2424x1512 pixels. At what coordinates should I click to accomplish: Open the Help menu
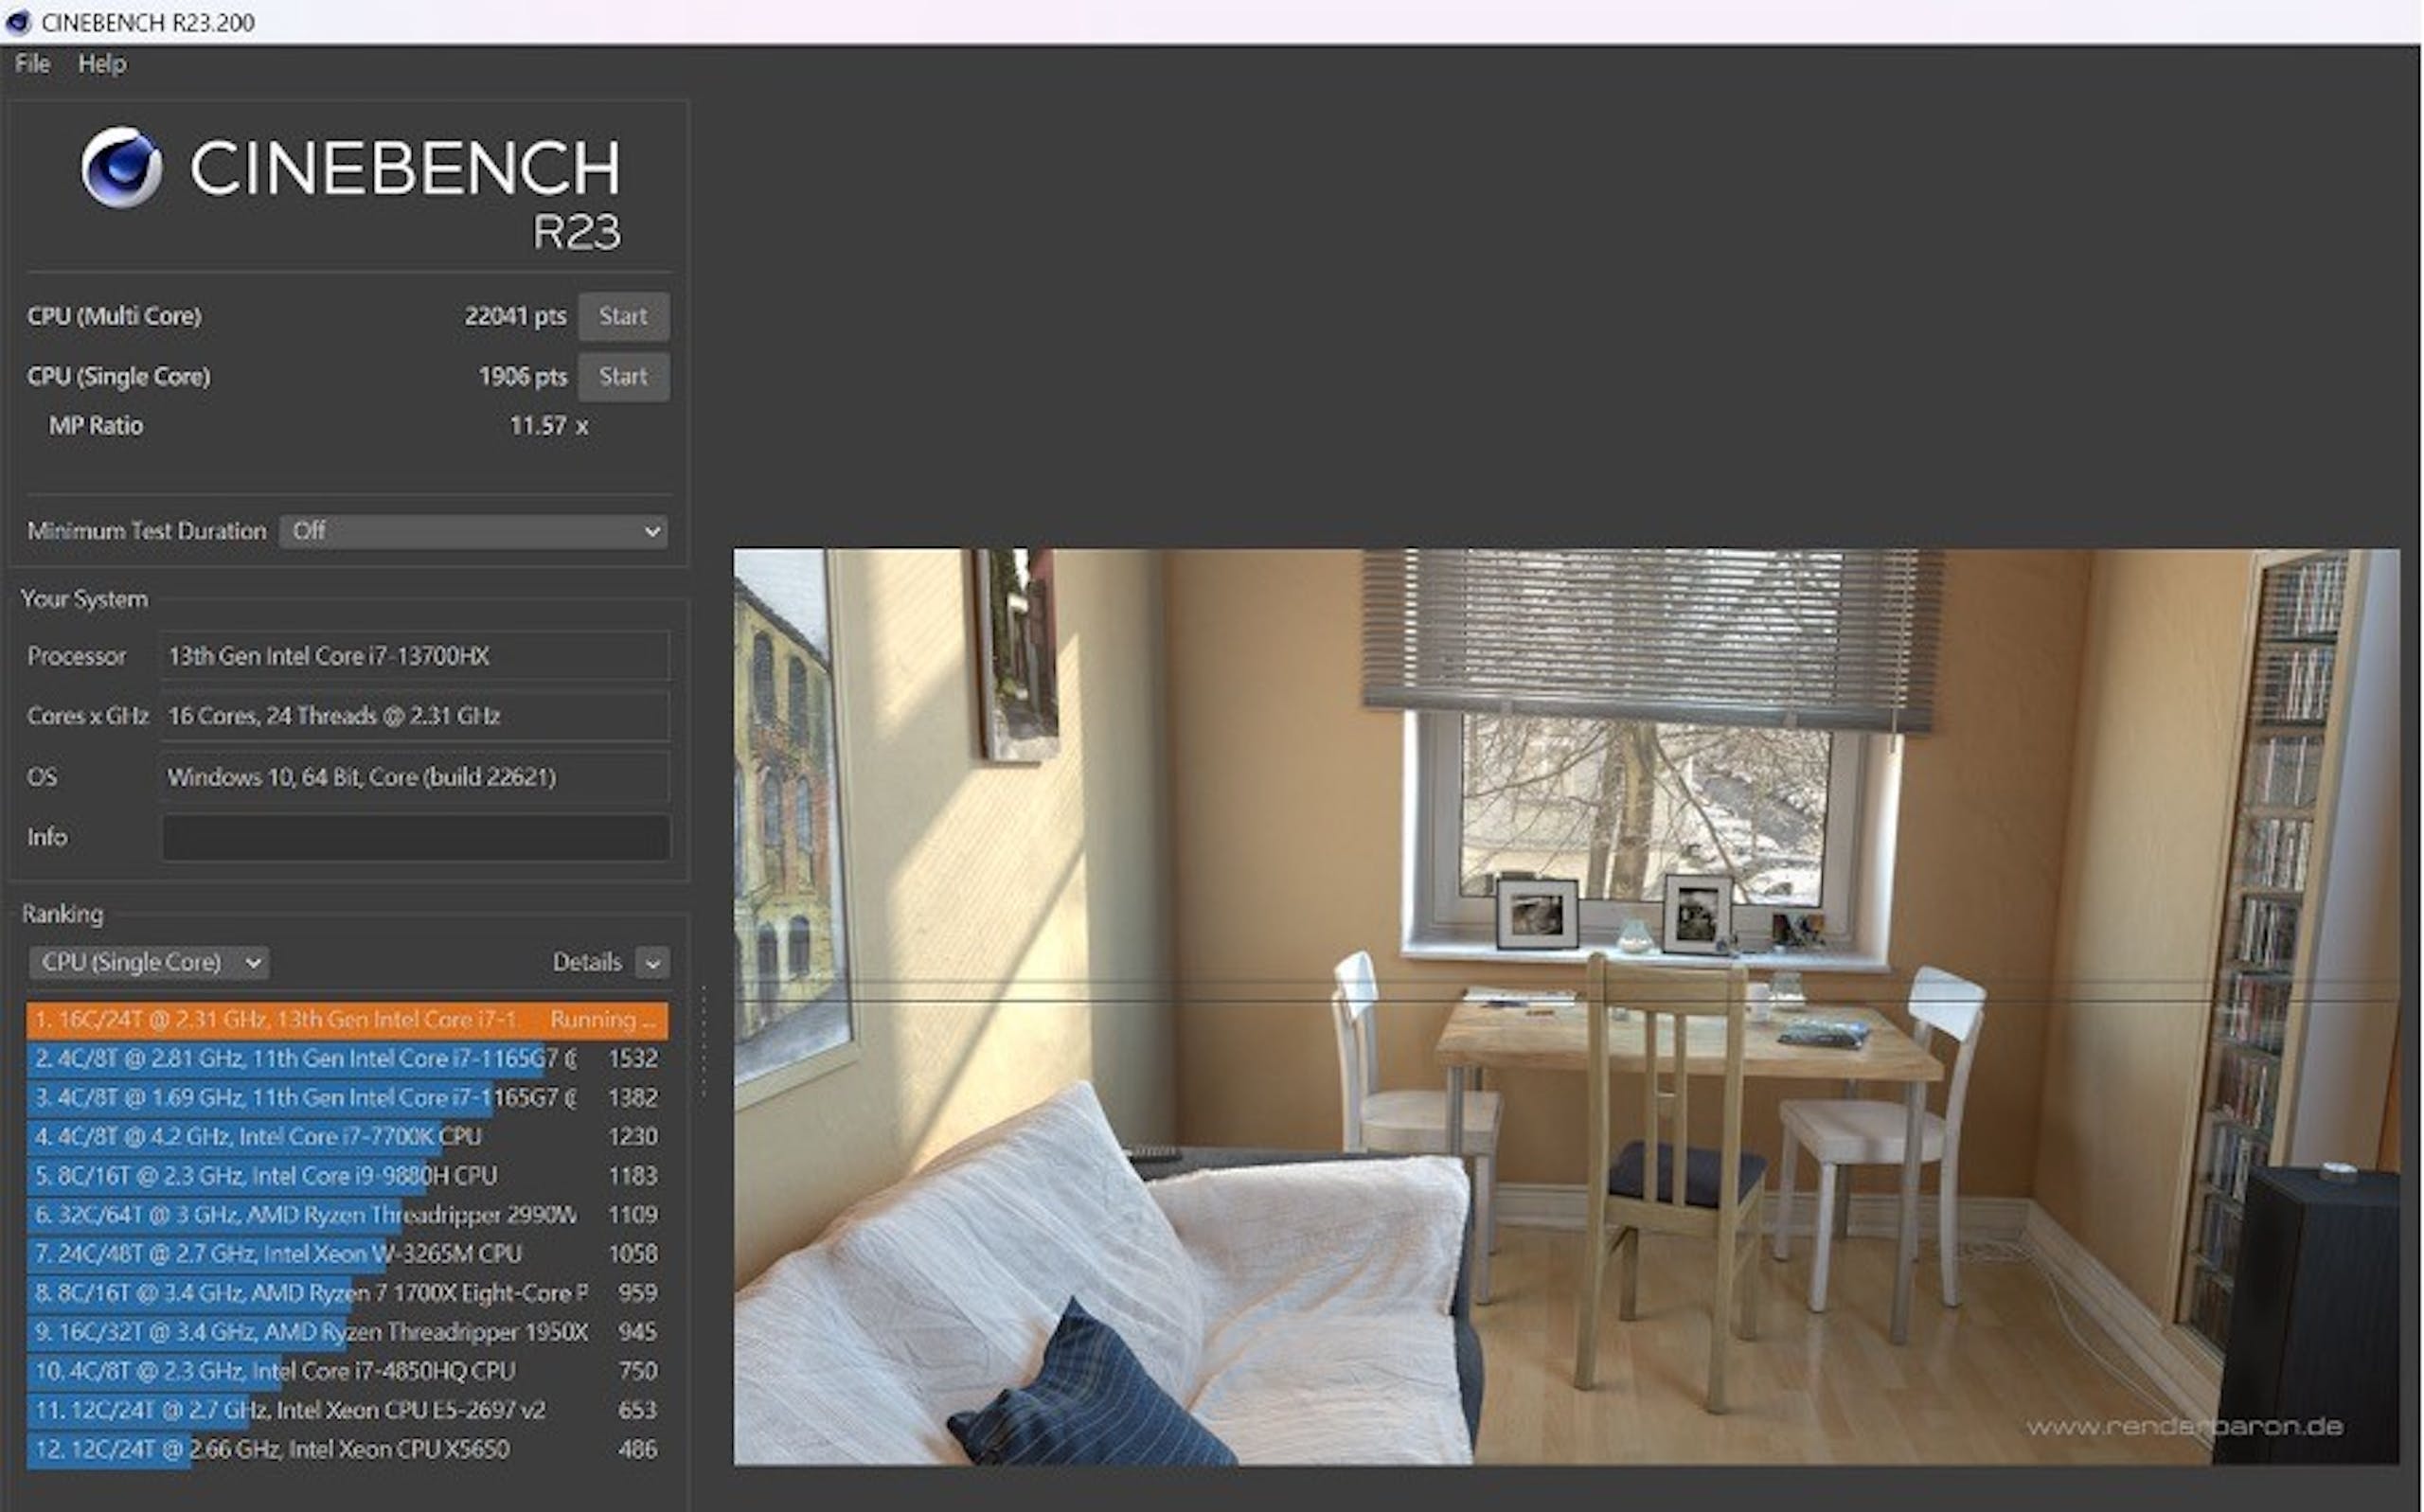102,64
